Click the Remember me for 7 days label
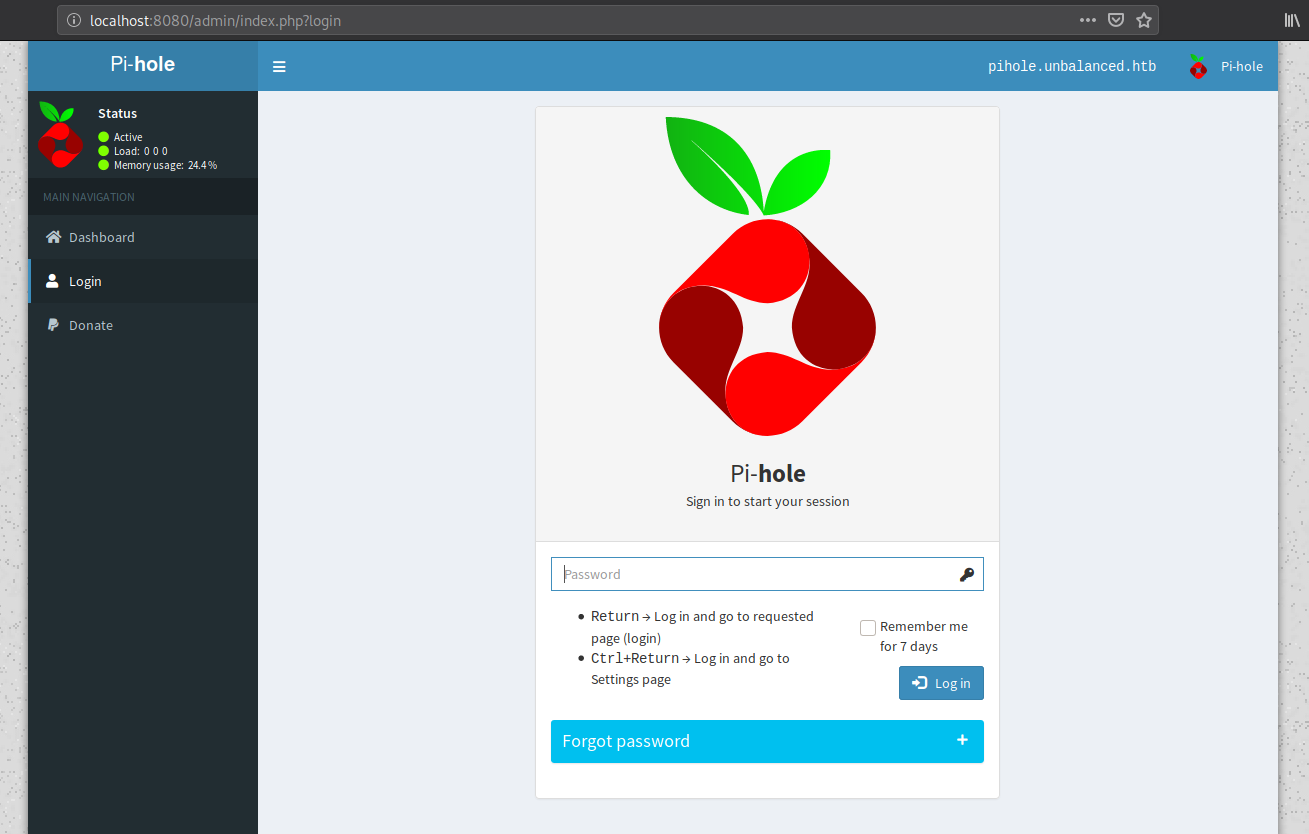Viewport: 1309px width, 834px height. tap(924, 636)
